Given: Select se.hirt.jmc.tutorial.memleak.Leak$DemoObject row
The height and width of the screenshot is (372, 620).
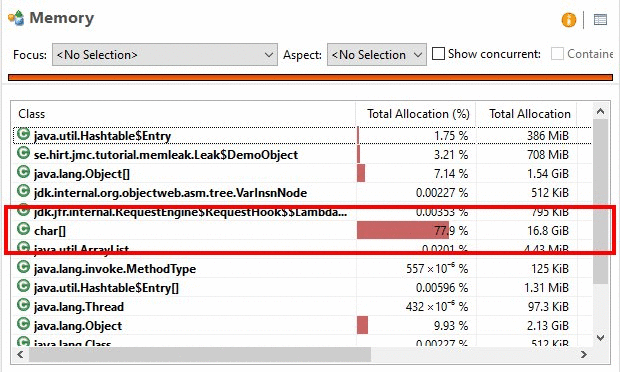Looking at the screenshot, I should 303,155.
